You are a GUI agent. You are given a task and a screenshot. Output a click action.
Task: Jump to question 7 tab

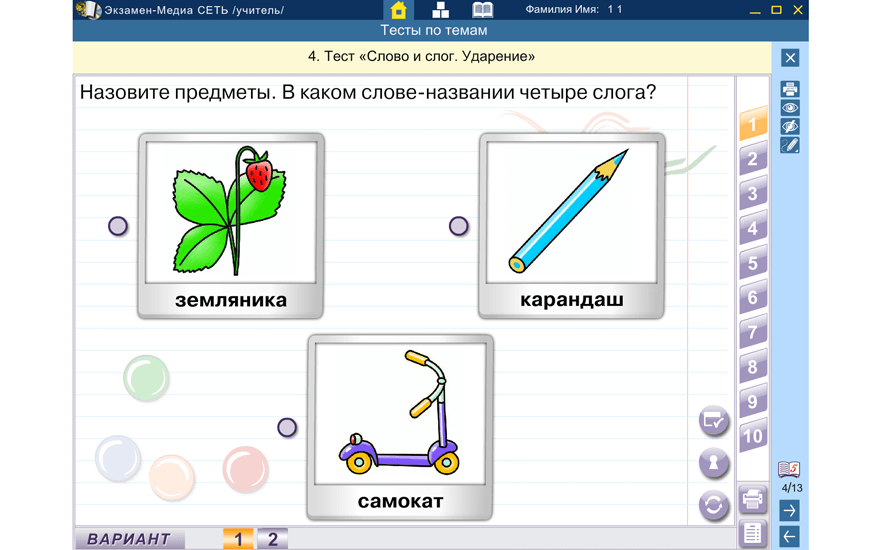(x=753, y=332)
